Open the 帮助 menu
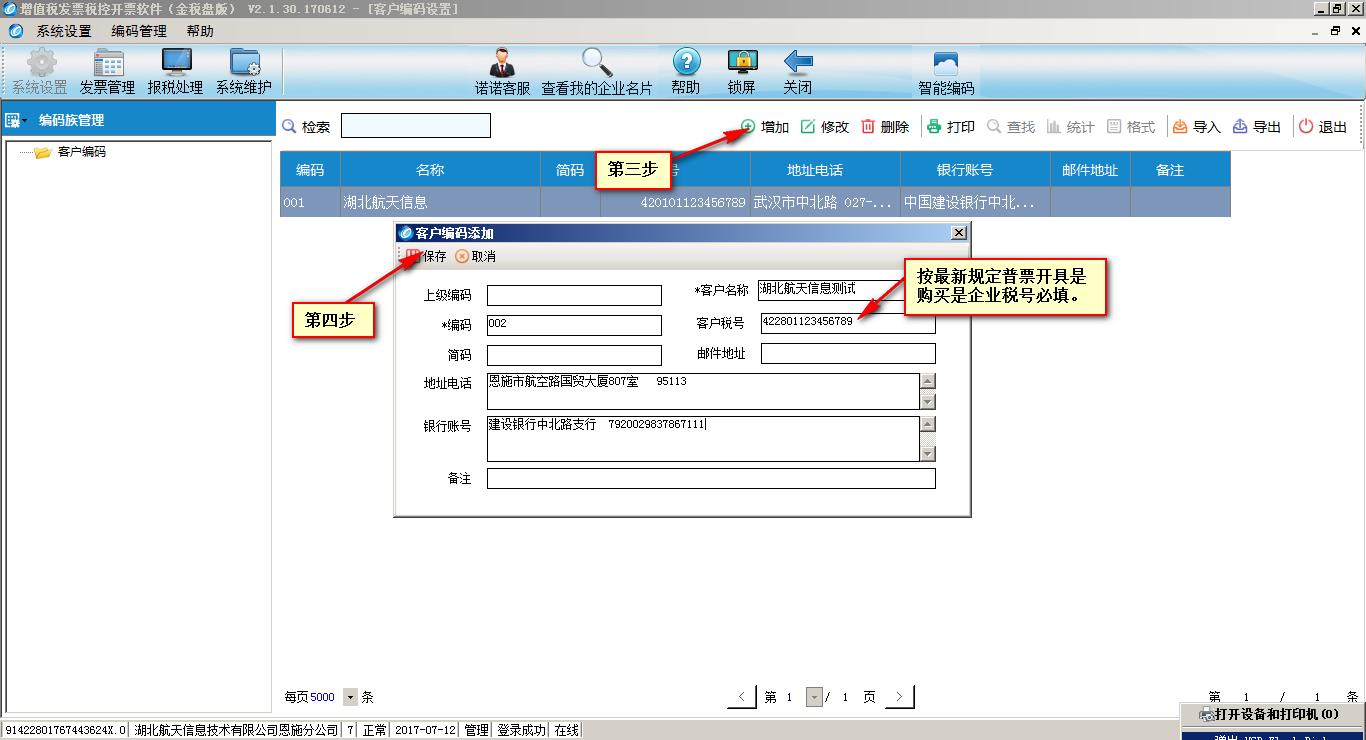 tap(197, 31)
